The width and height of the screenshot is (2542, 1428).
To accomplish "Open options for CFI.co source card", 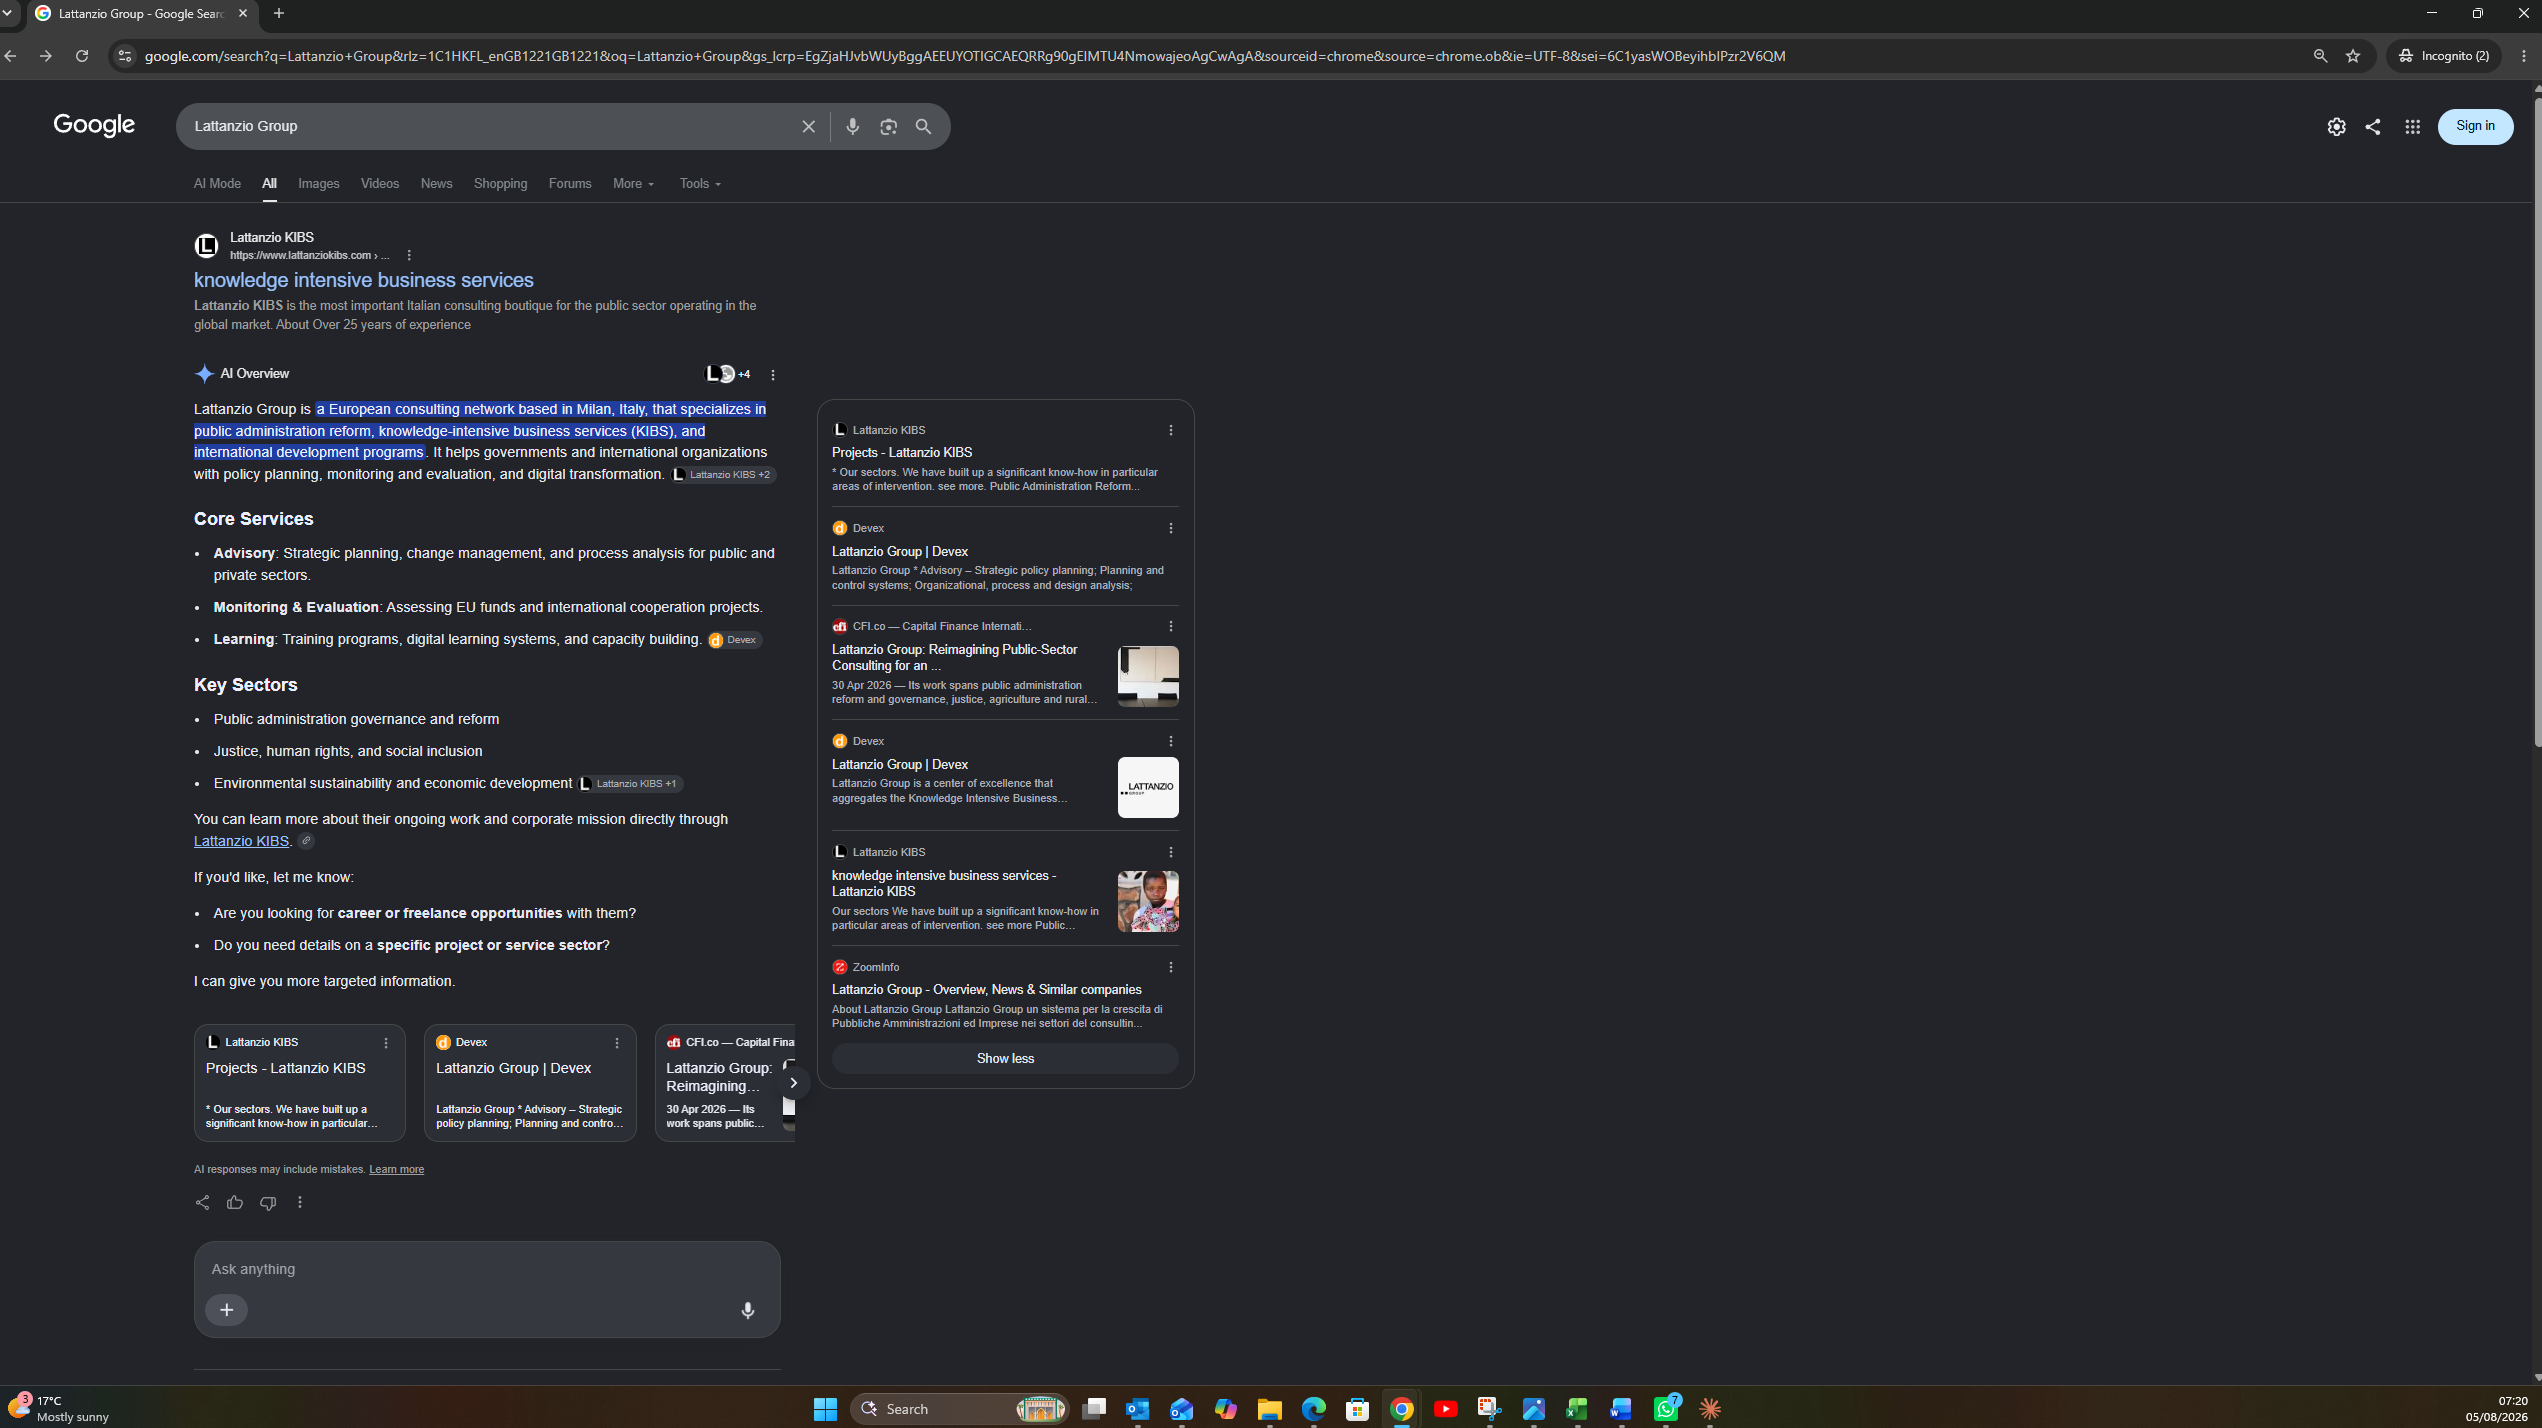I will (x=1171, y=626).
